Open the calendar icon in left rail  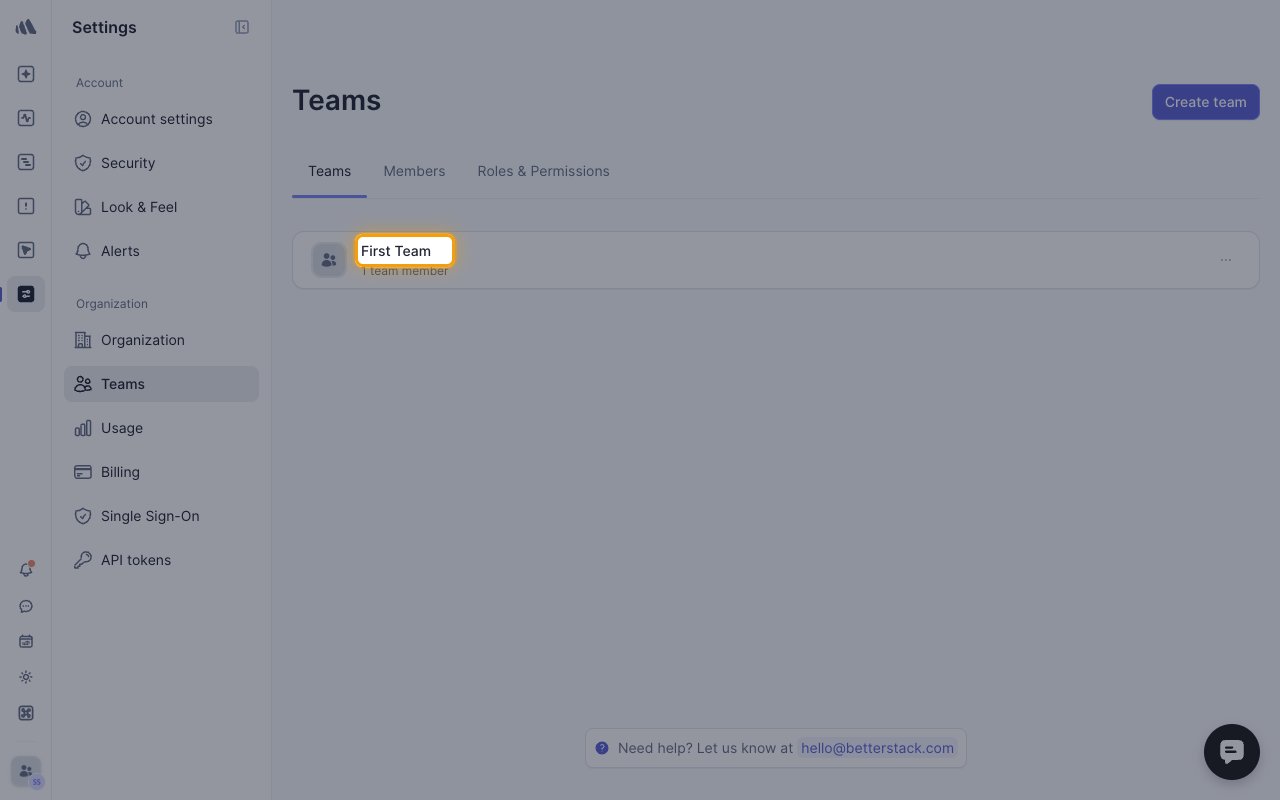26,641
